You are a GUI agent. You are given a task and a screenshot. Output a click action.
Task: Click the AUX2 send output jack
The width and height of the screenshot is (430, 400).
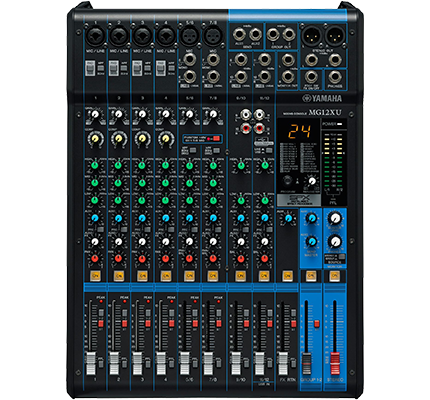click(255, 35)
